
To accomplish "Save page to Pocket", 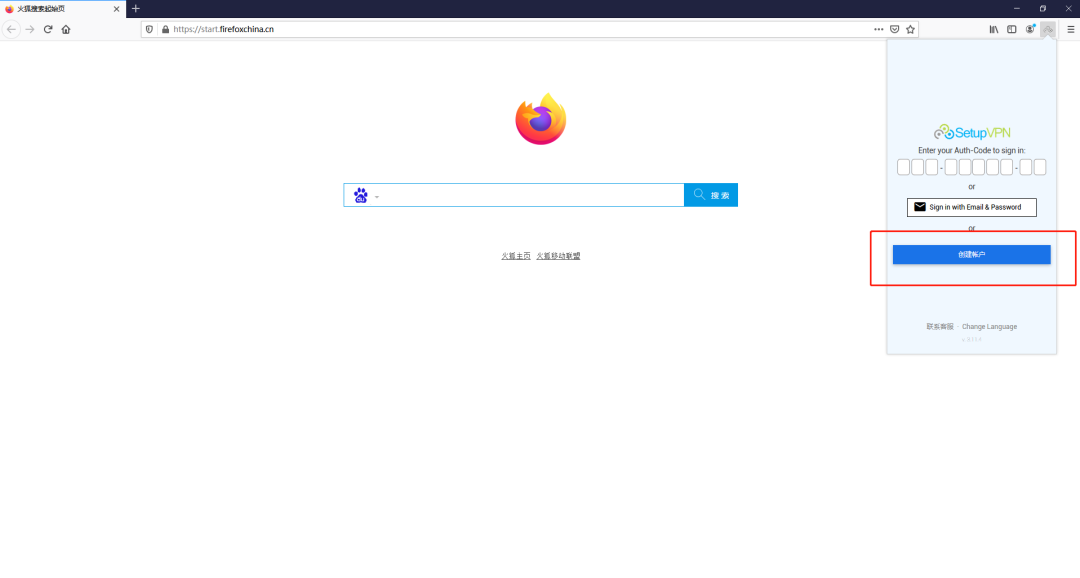I will tap(895, 29).
